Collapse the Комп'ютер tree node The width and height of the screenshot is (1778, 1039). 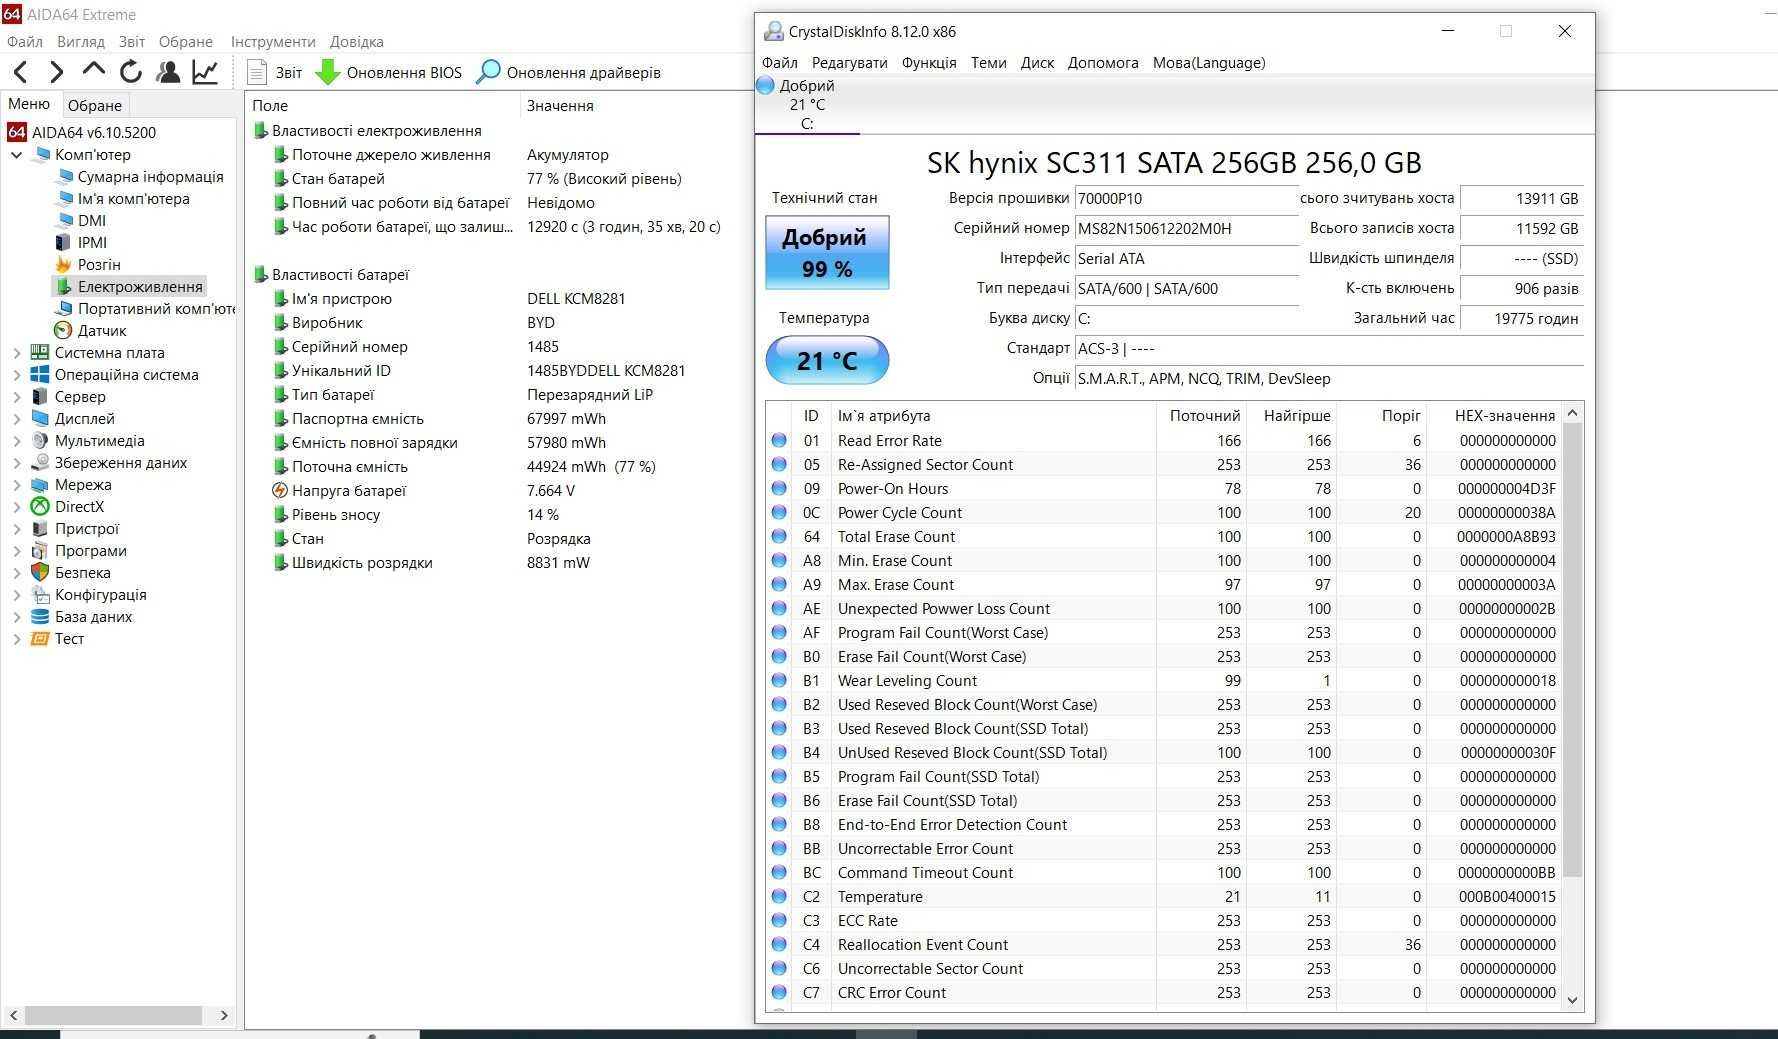tap(16, 155)
